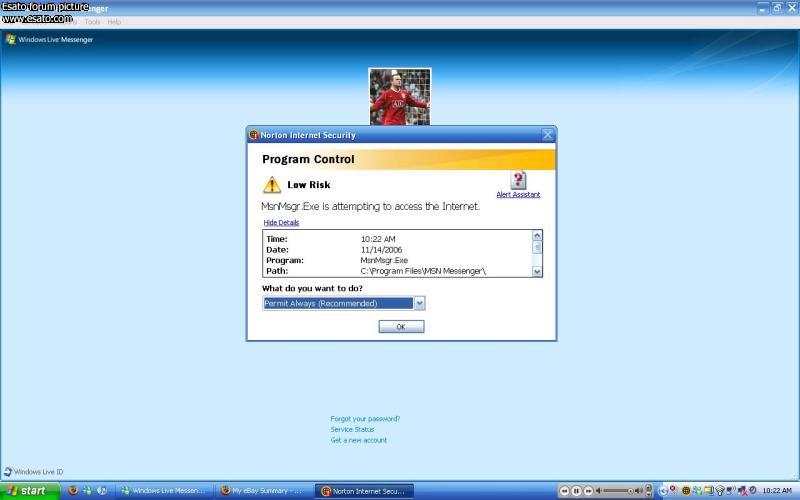800x500 pixels.
Task: Click the yellow monitor tray icon
Action: point(709,491)
